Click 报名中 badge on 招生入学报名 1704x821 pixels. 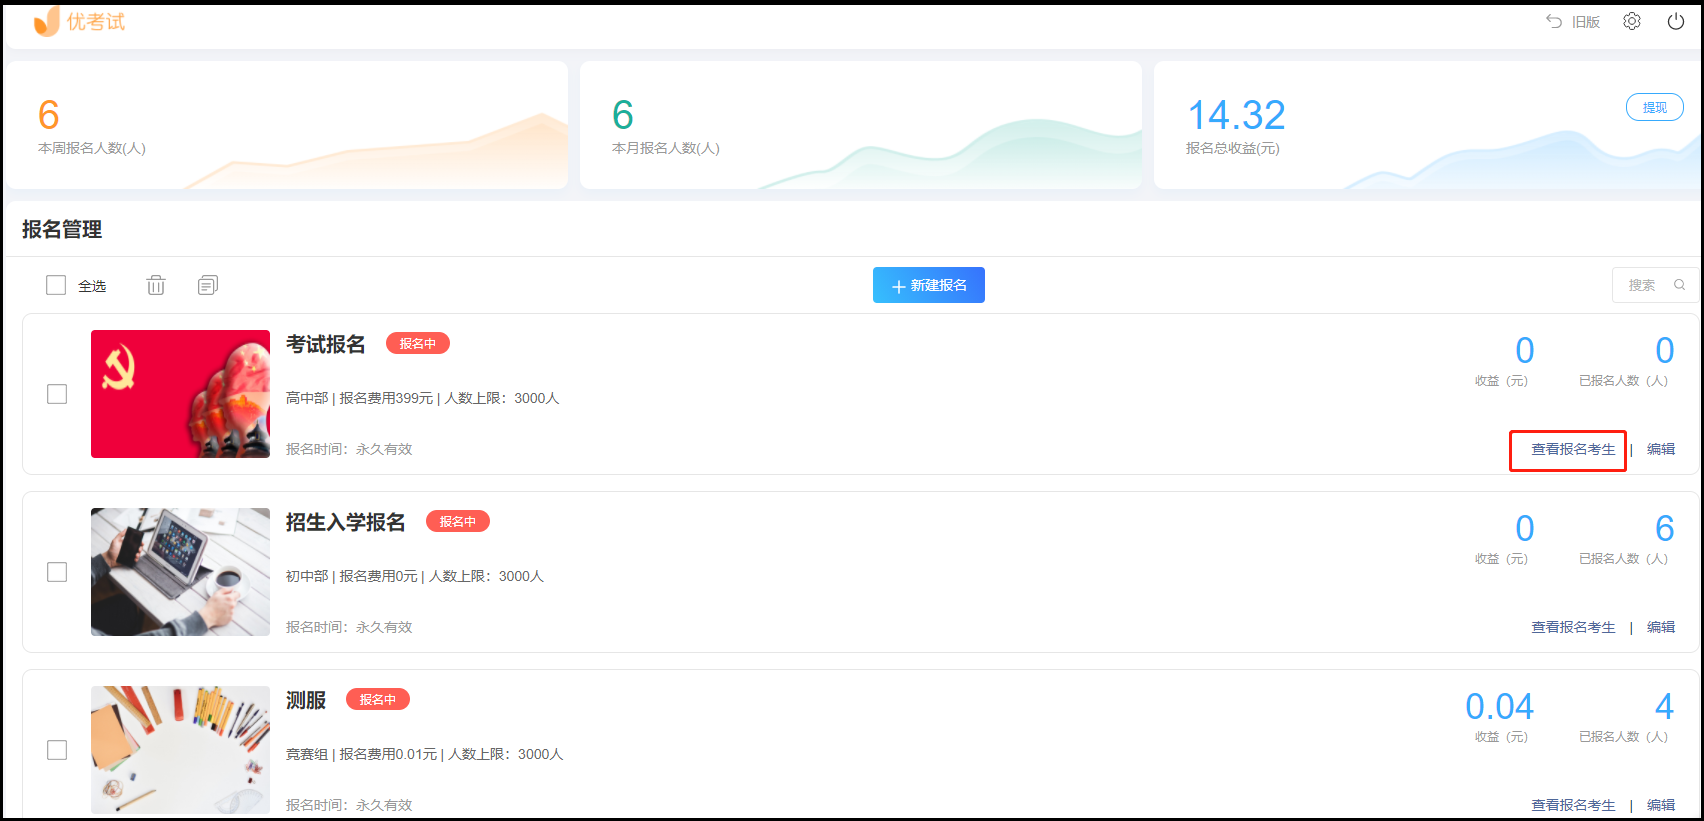(x=458, y=521)
